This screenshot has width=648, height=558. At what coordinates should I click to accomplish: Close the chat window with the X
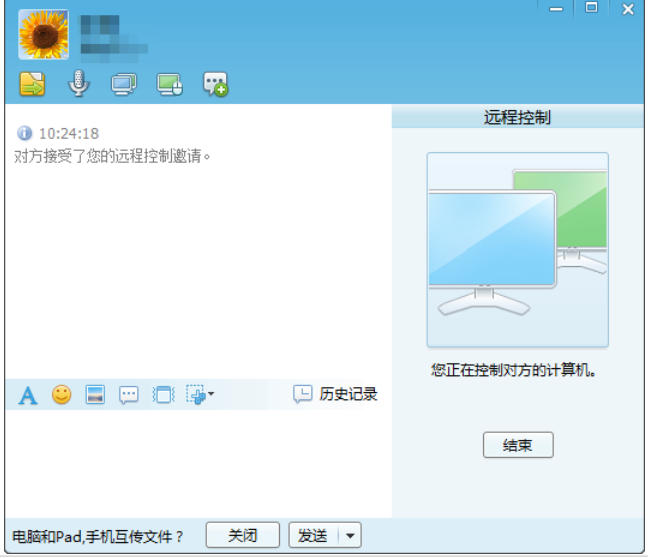pos(628,9)
